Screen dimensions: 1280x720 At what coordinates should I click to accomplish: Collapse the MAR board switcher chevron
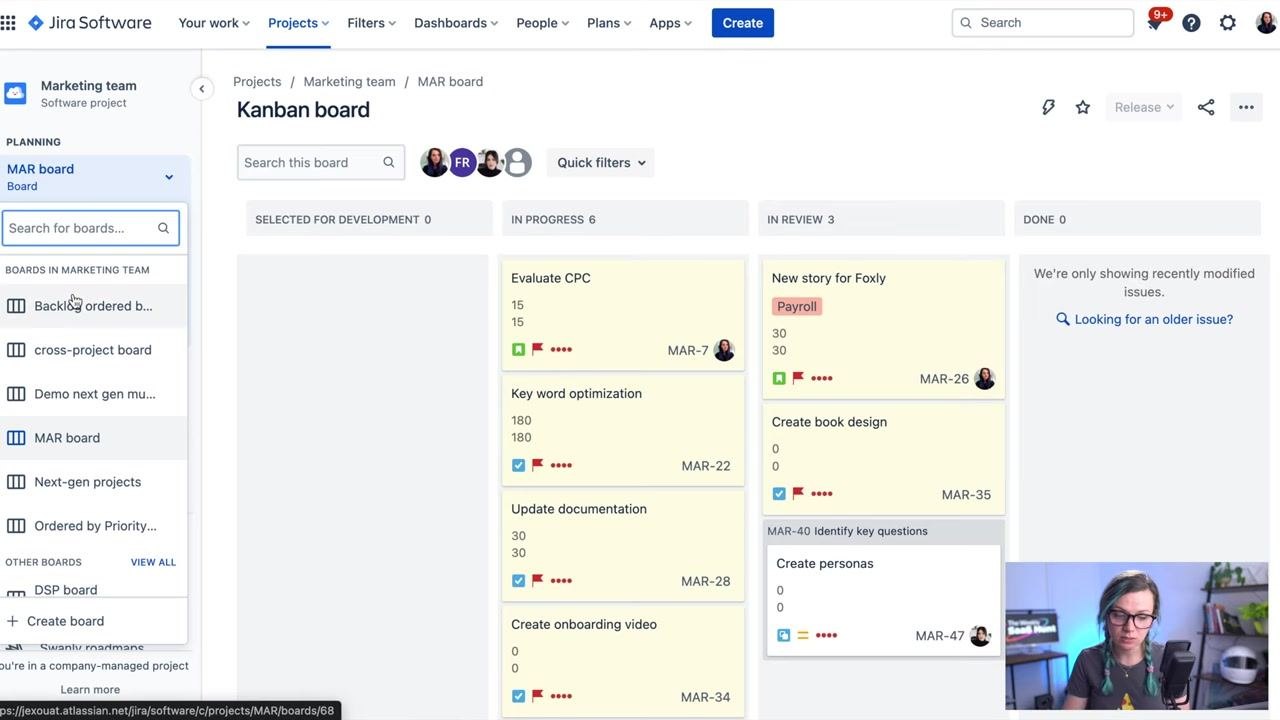[x=169, y=177]
